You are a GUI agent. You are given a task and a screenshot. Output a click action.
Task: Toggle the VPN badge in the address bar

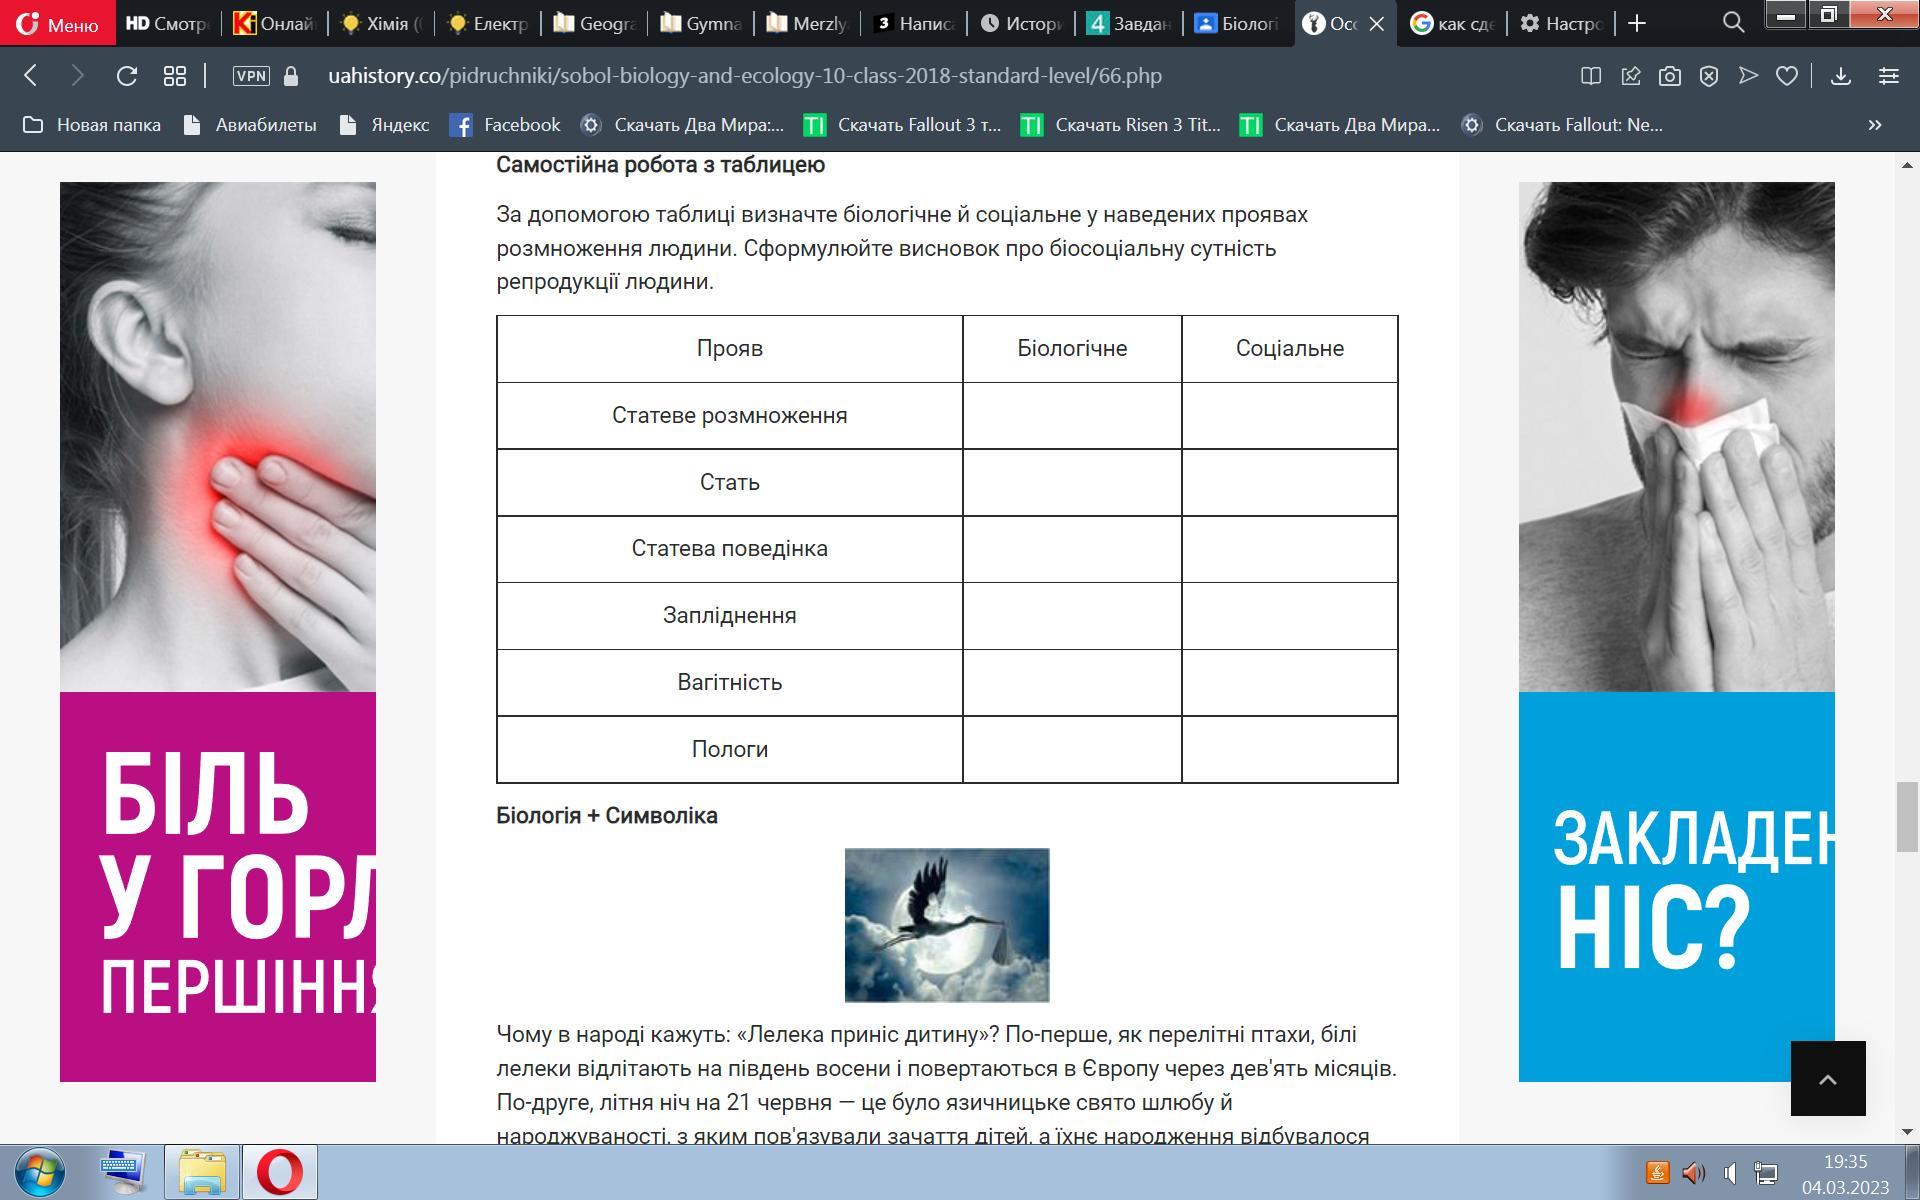click(251, 76)
